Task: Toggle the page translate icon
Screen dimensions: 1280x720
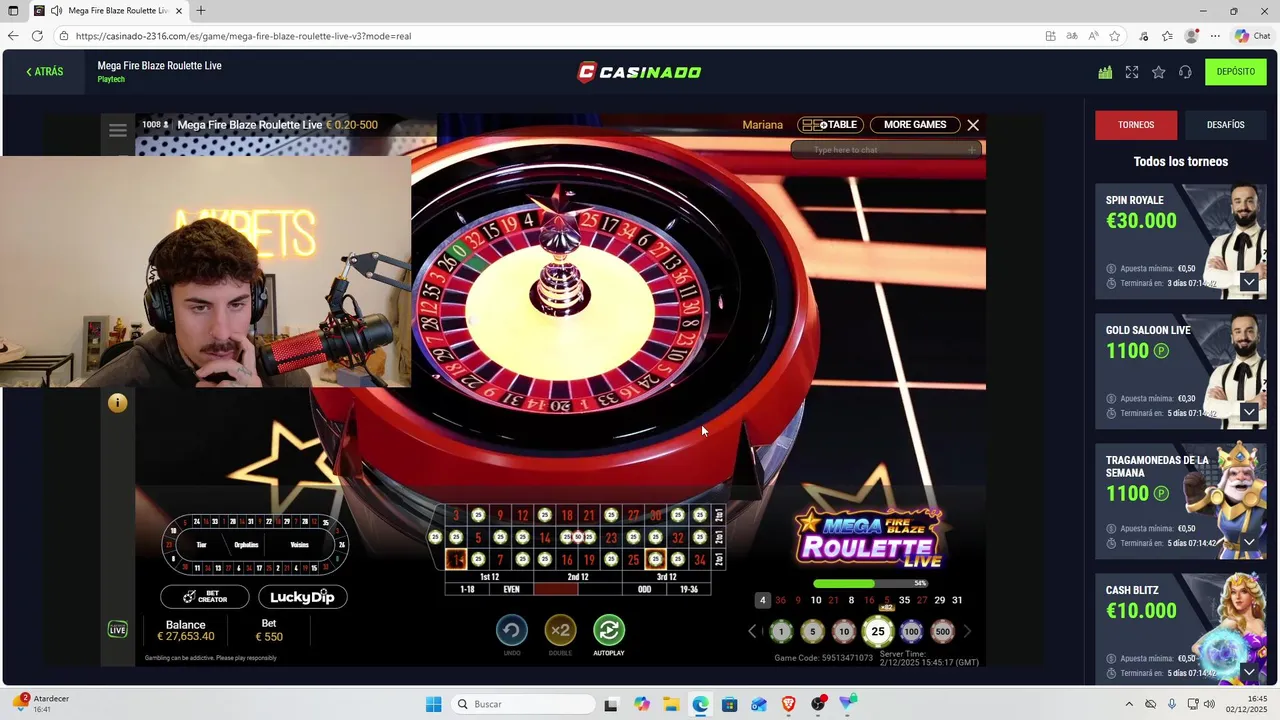Action: pyautogui.click(x=1071, y=36)
